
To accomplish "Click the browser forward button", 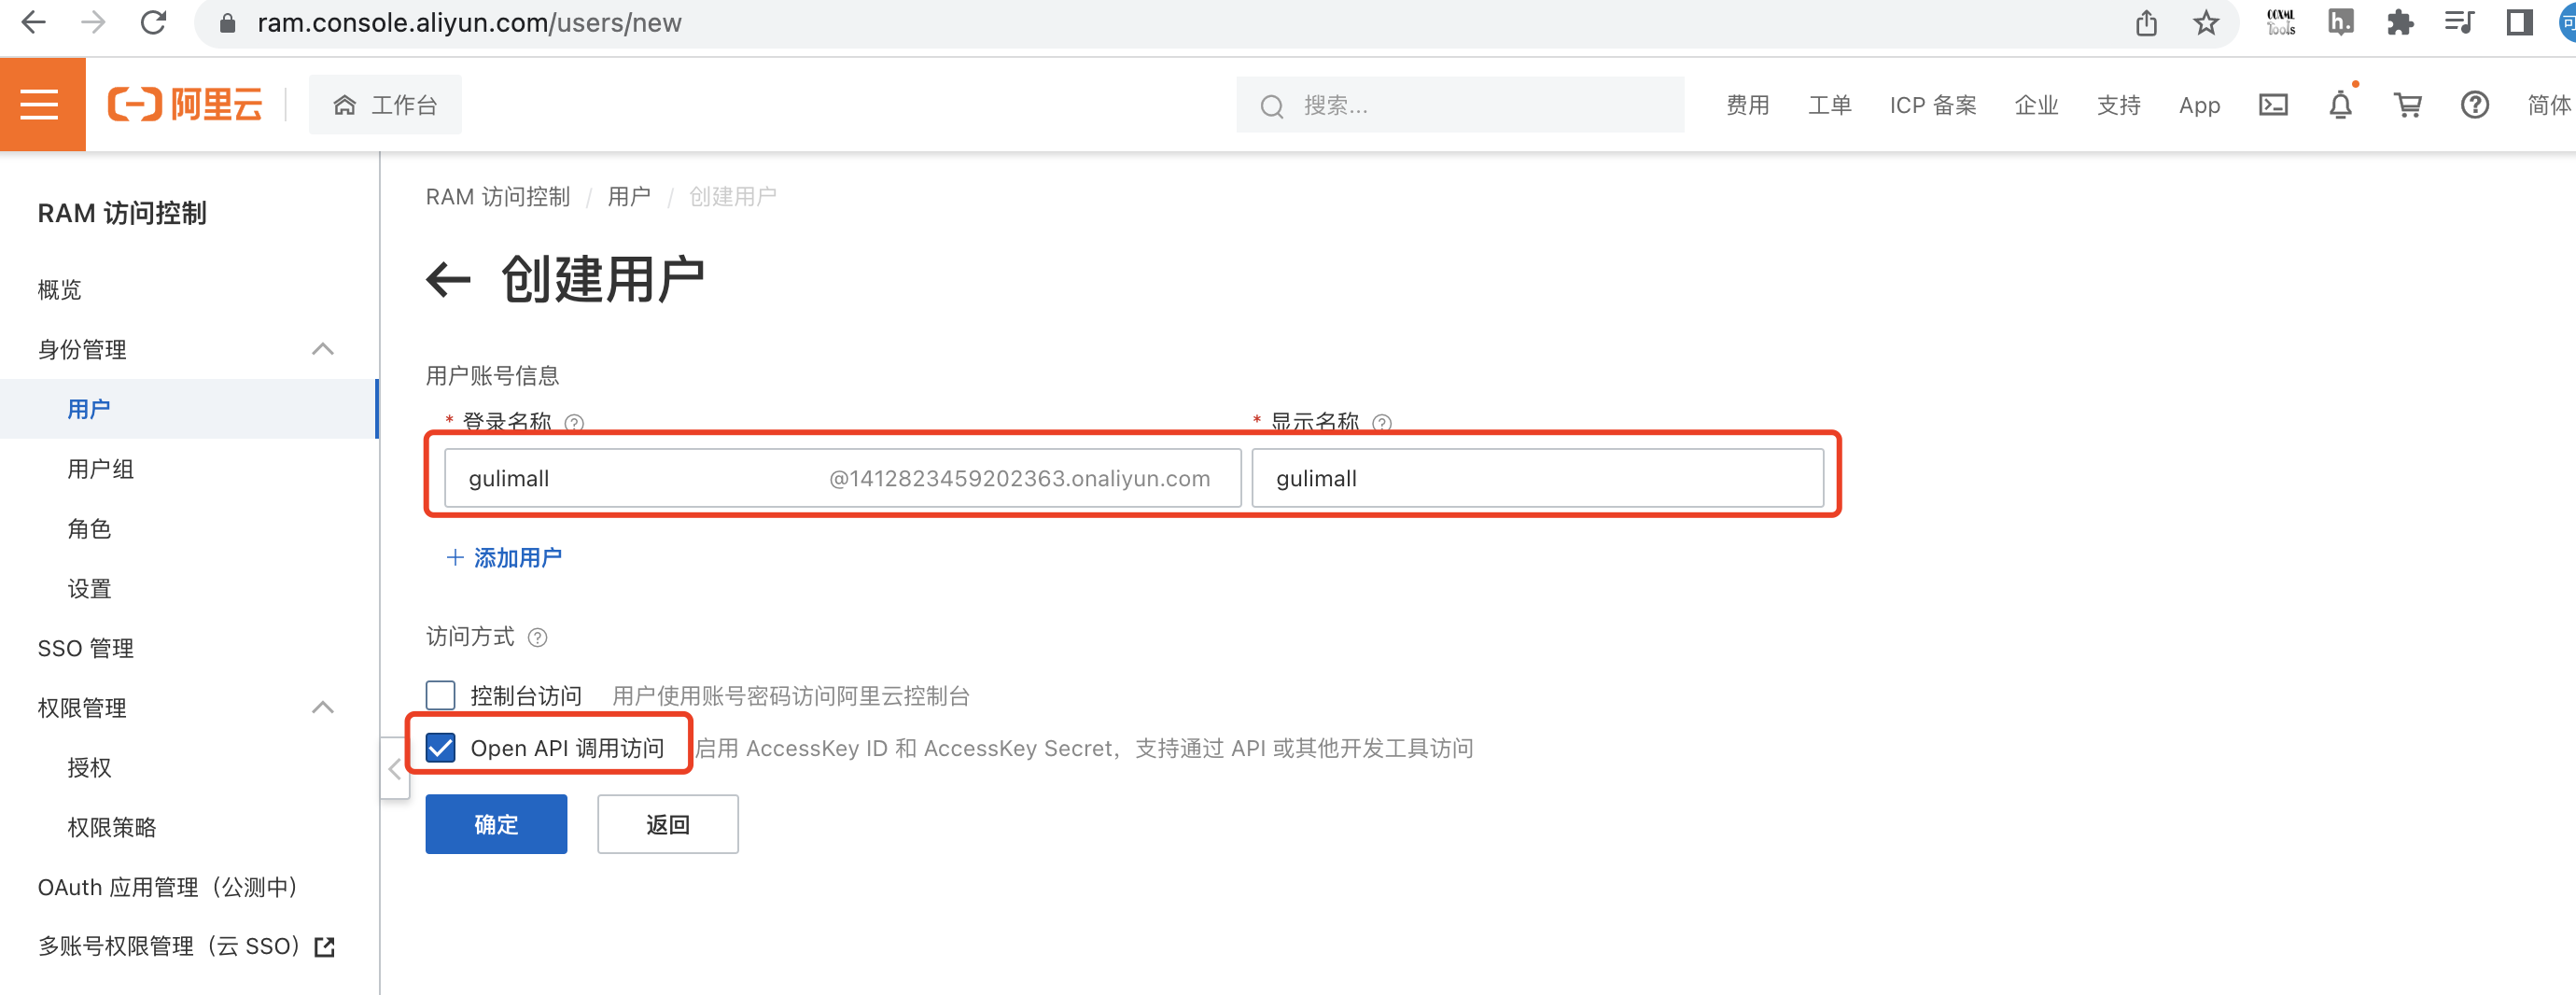I will [93, 22].
